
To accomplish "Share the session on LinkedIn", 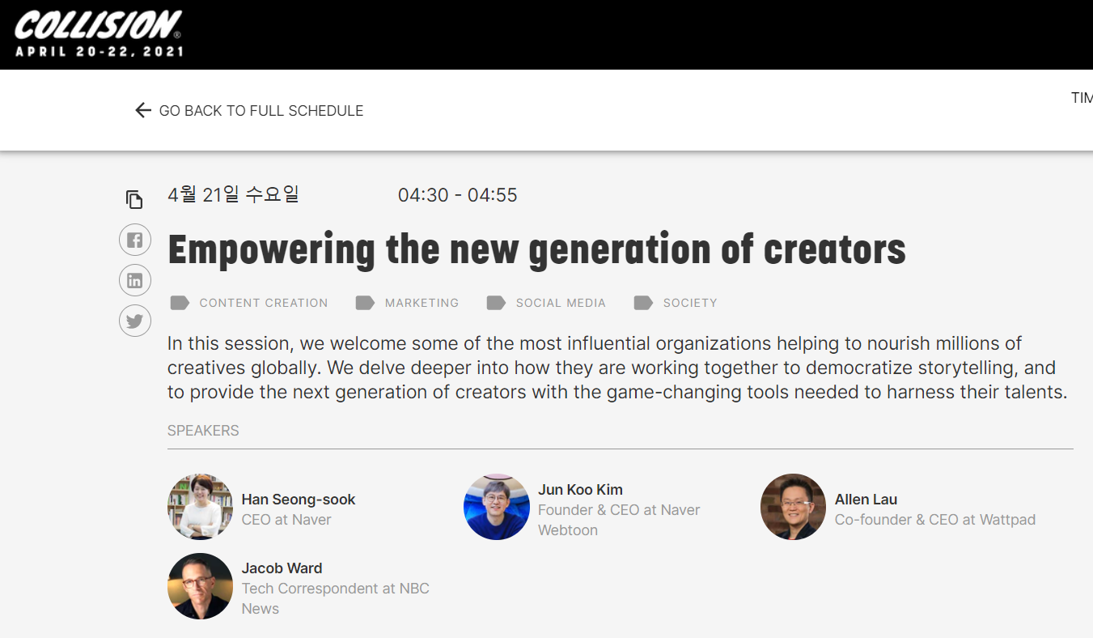I will point(135,280).
